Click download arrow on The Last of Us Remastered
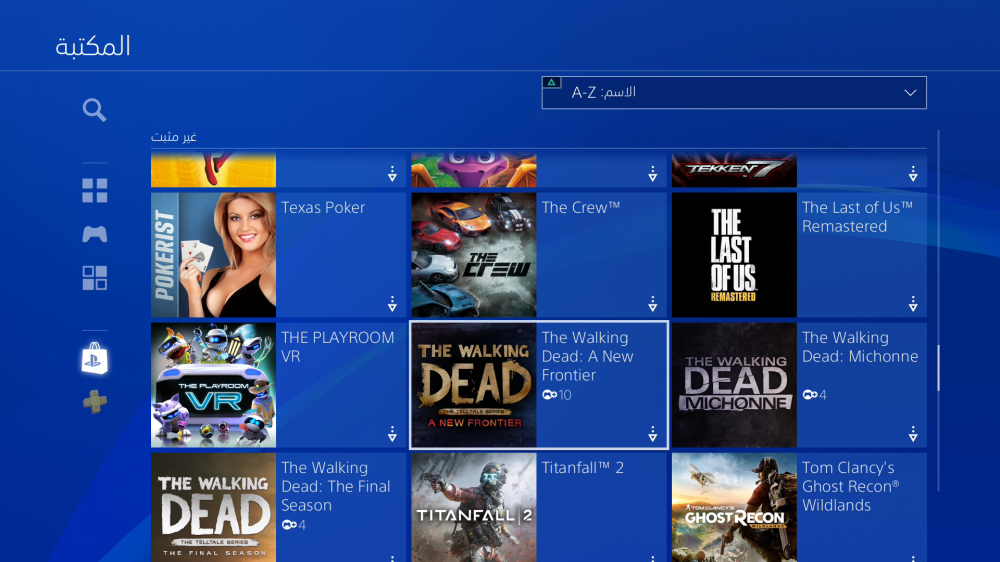Viewport: 1000px width, 562px height. (x=913, y=304)
